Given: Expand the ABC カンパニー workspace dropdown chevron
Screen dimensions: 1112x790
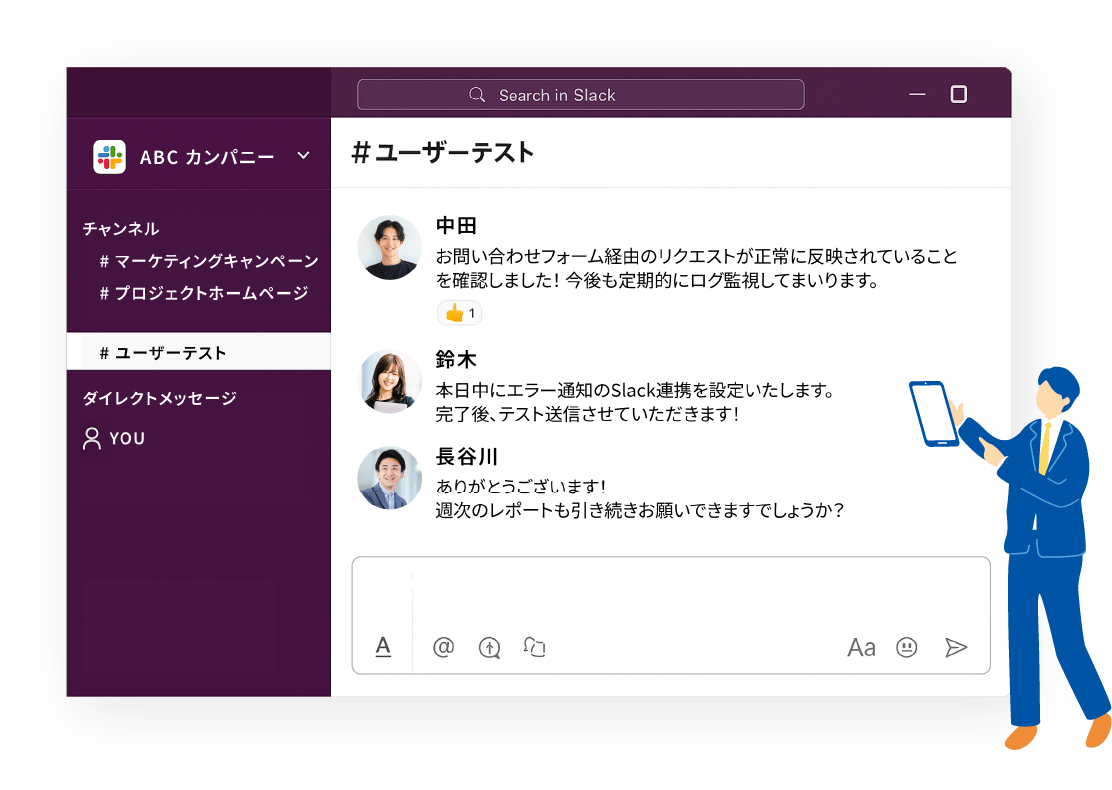Looking at the screenshot, I should coord(304,155).
